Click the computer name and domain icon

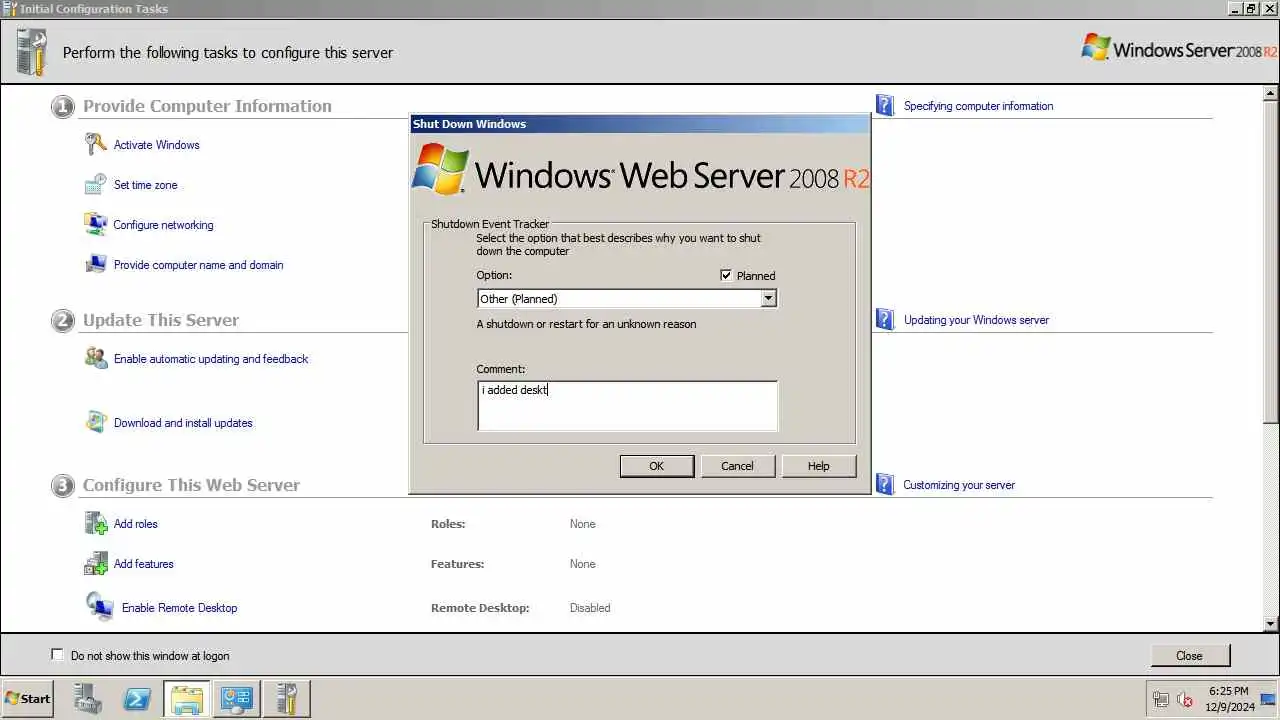click(95, 265)
